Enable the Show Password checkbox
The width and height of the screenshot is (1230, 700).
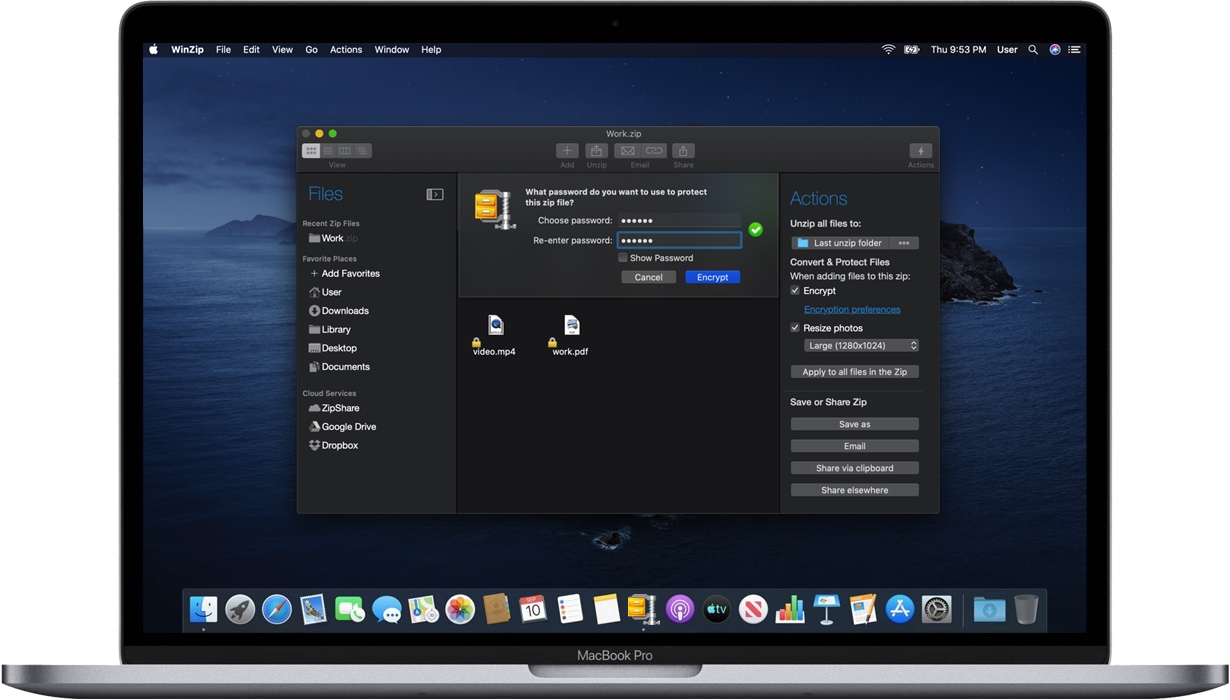[x=623, y=258]
